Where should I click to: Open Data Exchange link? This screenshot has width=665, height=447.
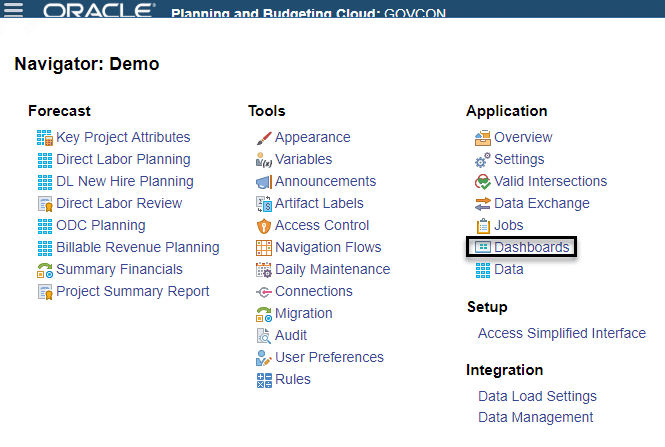pos(542,204)
